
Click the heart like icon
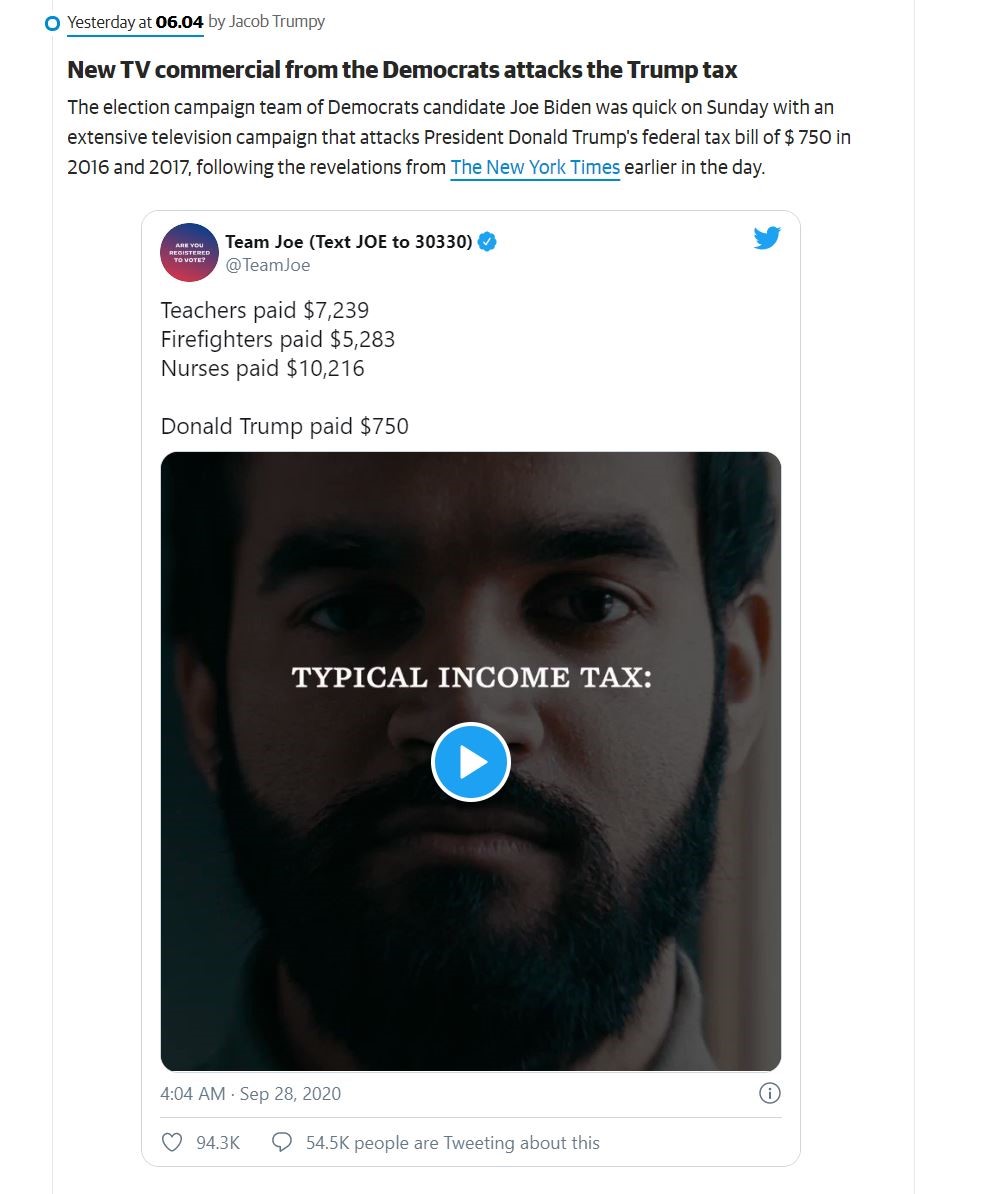[172, 1142]
